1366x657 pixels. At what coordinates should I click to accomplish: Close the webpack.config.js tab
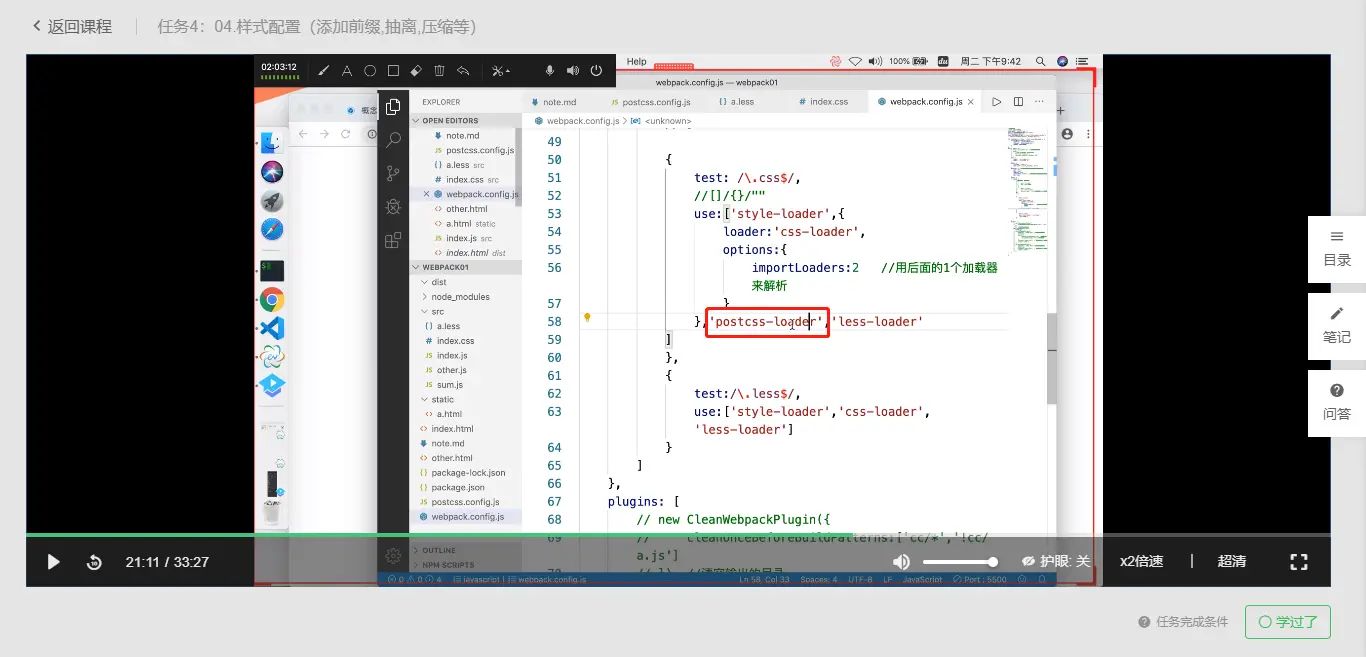pyautogui.click(x=971, y=102)
